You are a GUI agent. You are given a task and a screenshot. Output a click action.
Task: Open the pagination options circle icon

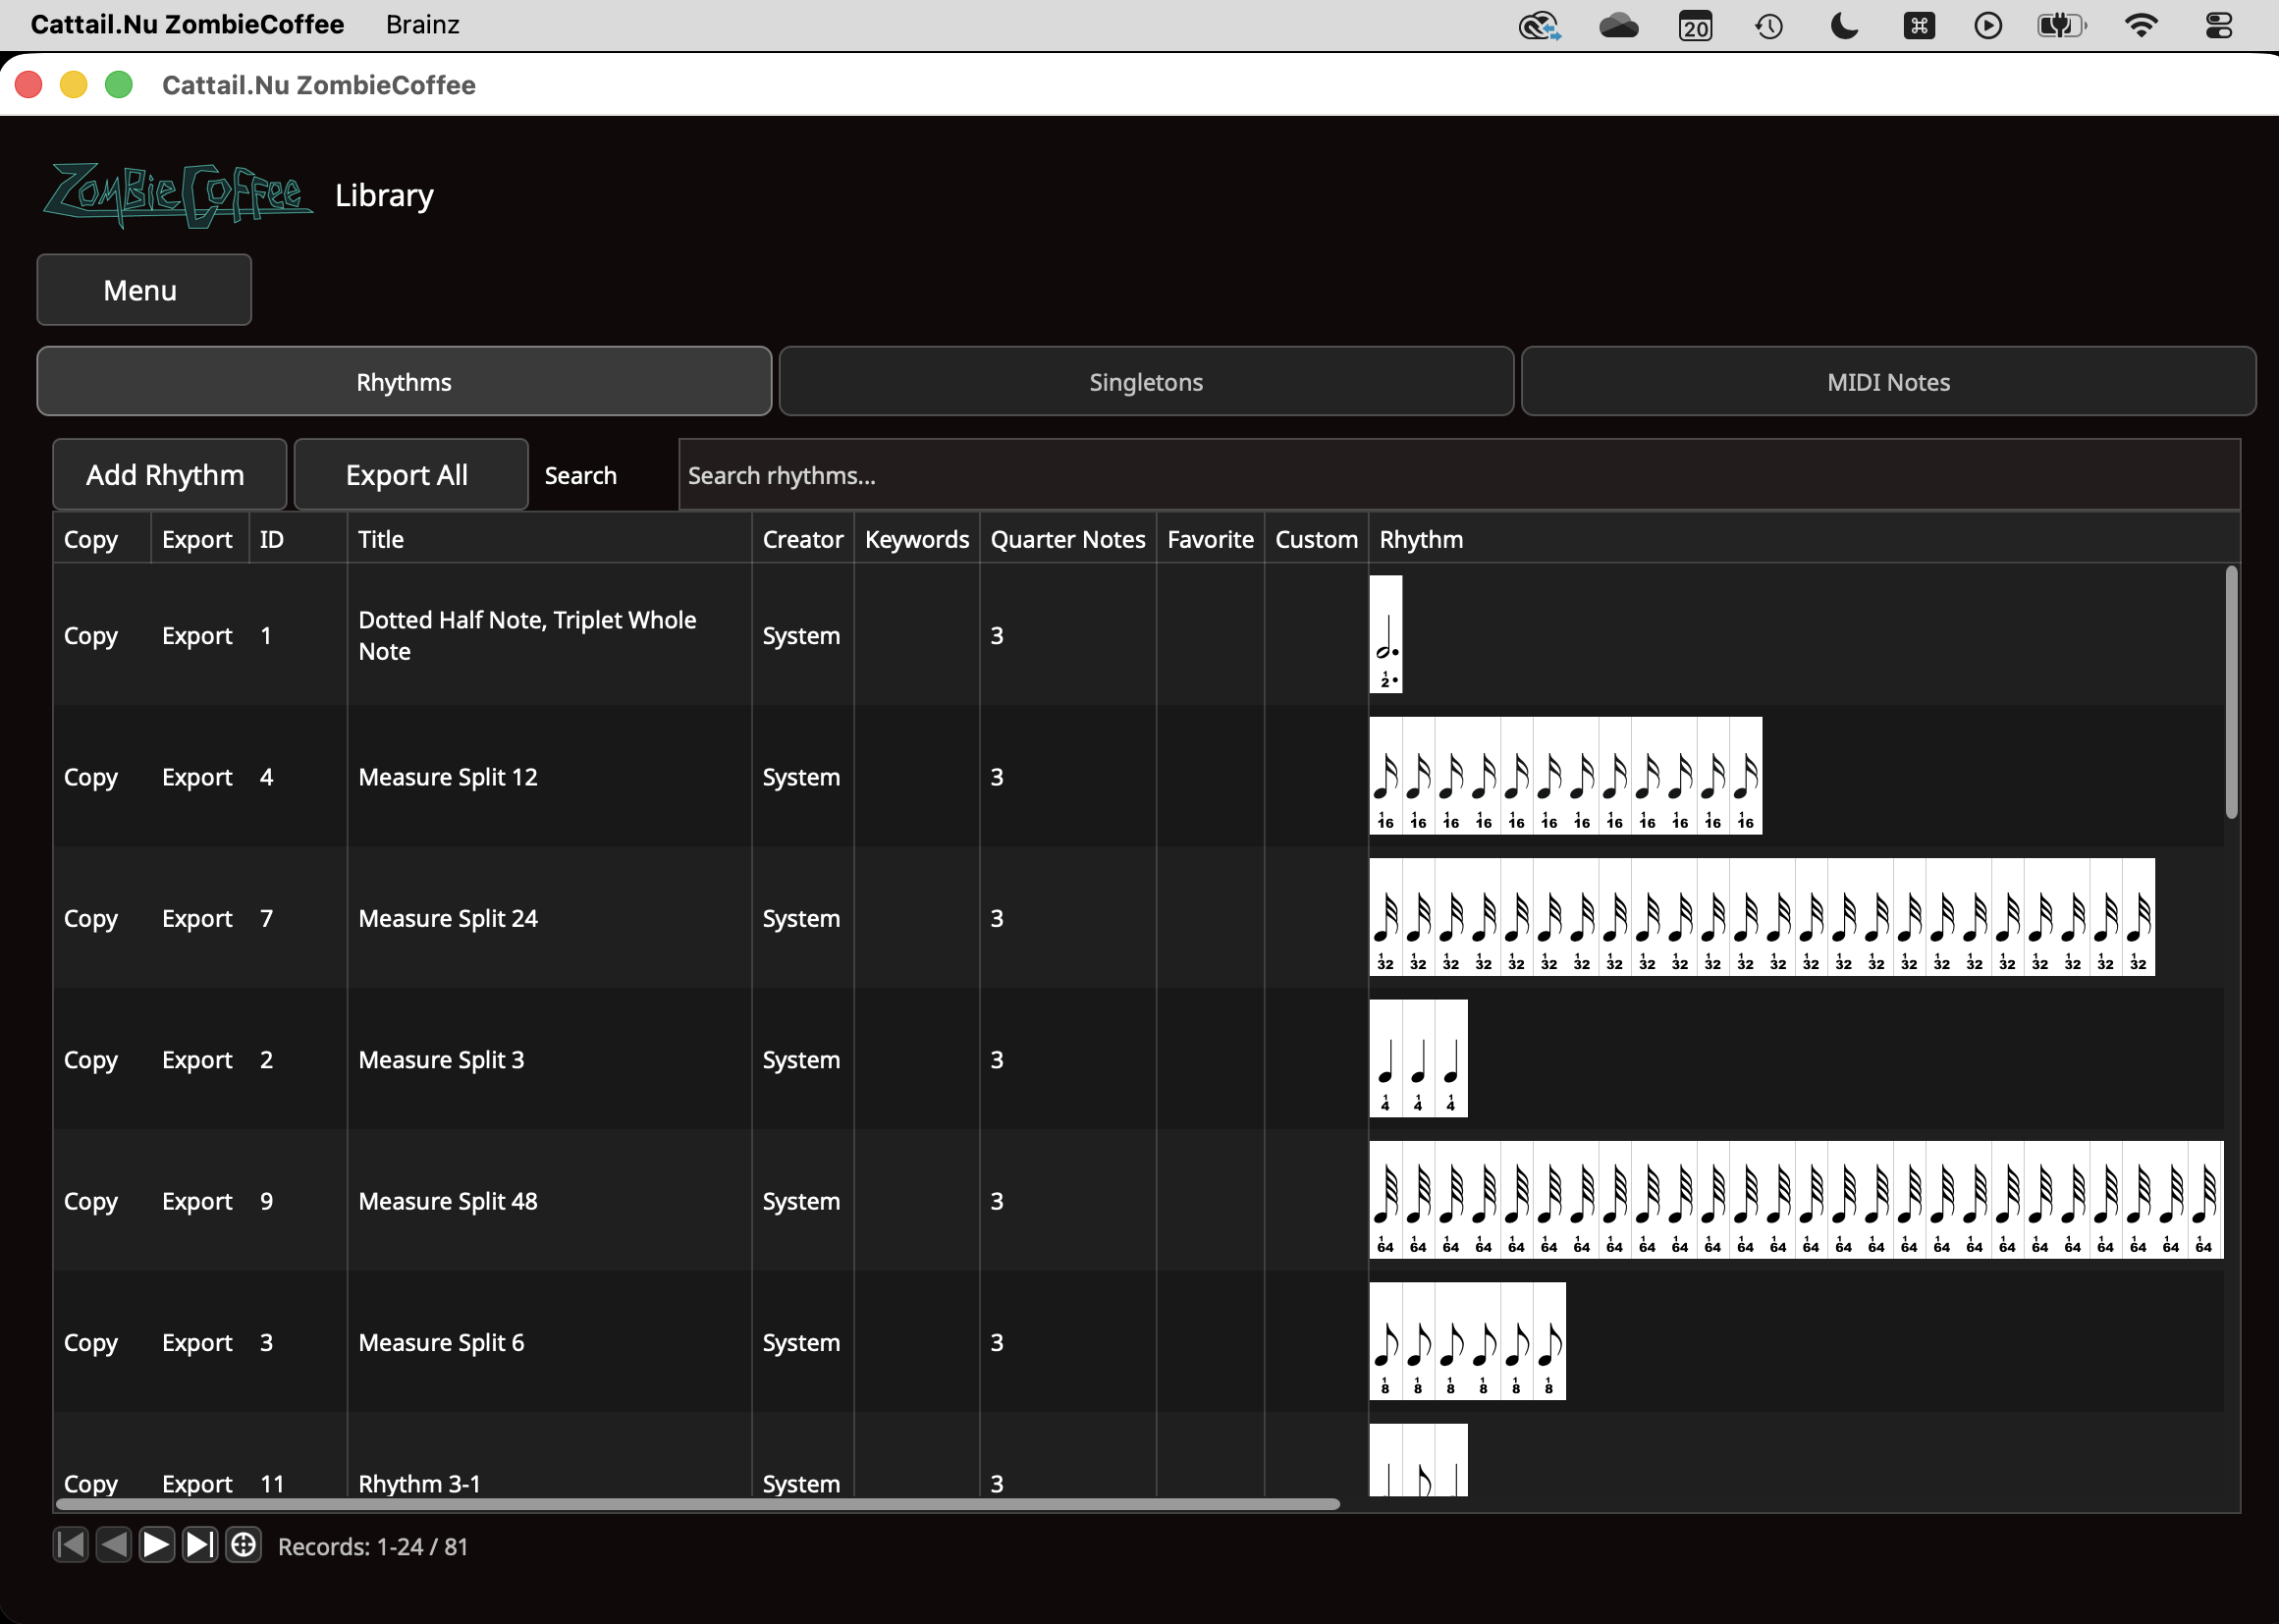[x=243, y=1546]
